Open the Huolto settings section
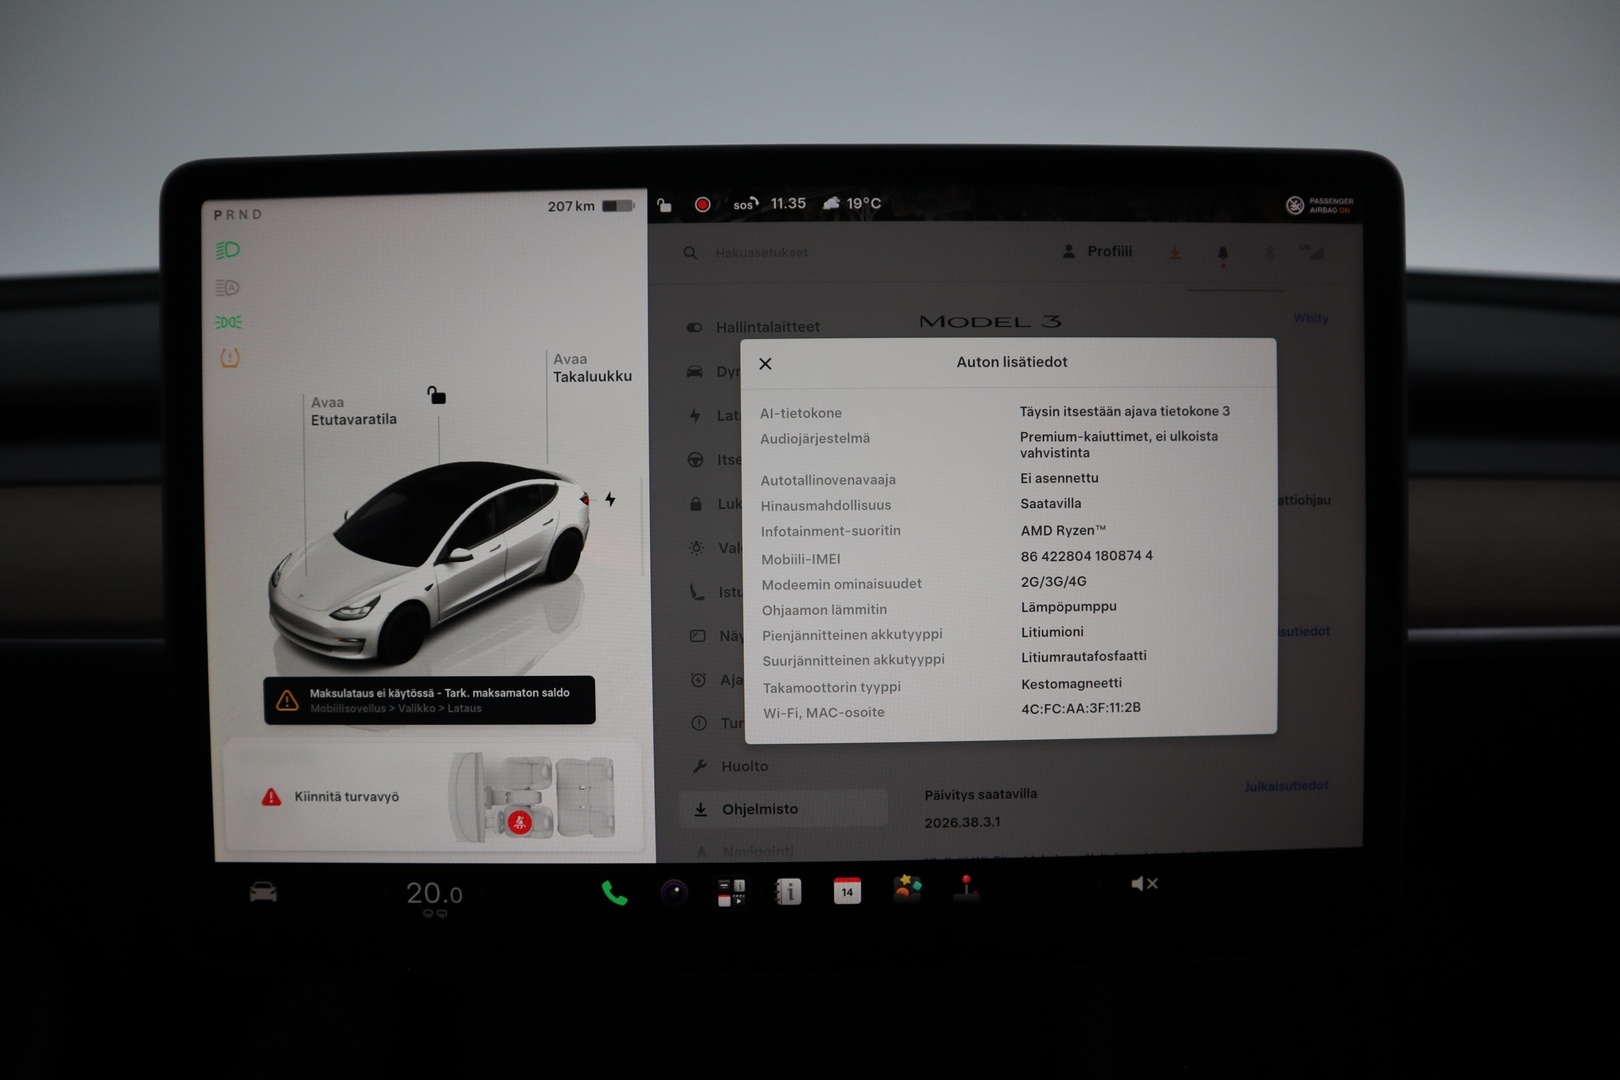Screen dimensions: 1620x1080 731,766
